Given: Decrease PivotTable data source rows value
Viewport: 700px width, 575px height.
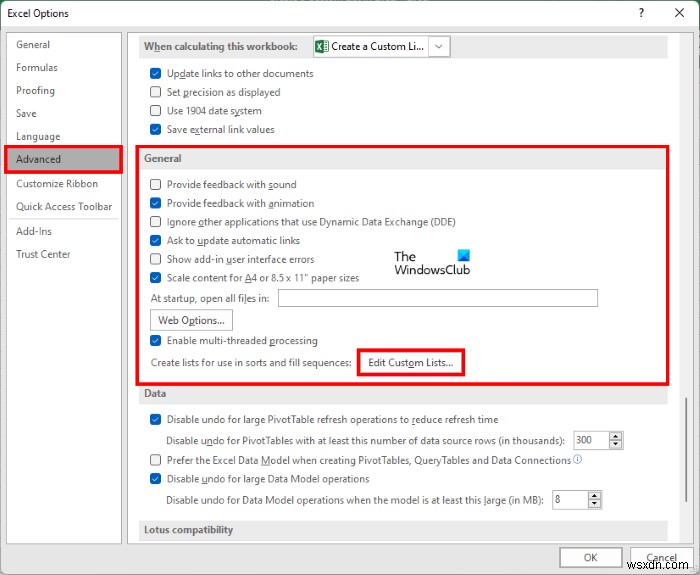Looking at the screenshot, I should click(616, 444).
